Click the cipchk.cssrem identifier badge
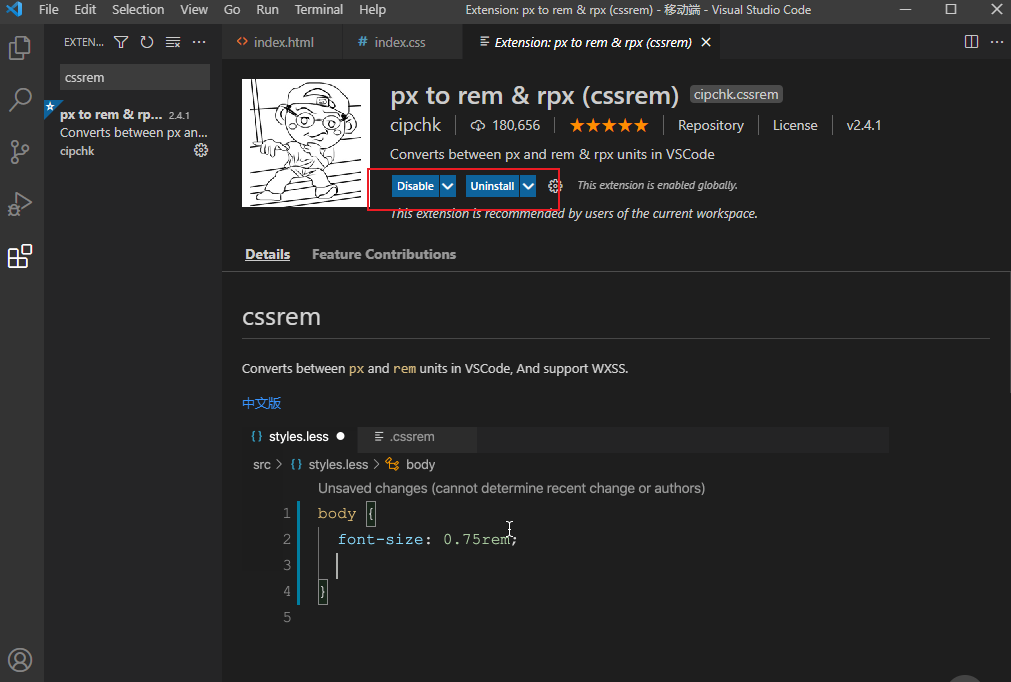 click(736, 94)
